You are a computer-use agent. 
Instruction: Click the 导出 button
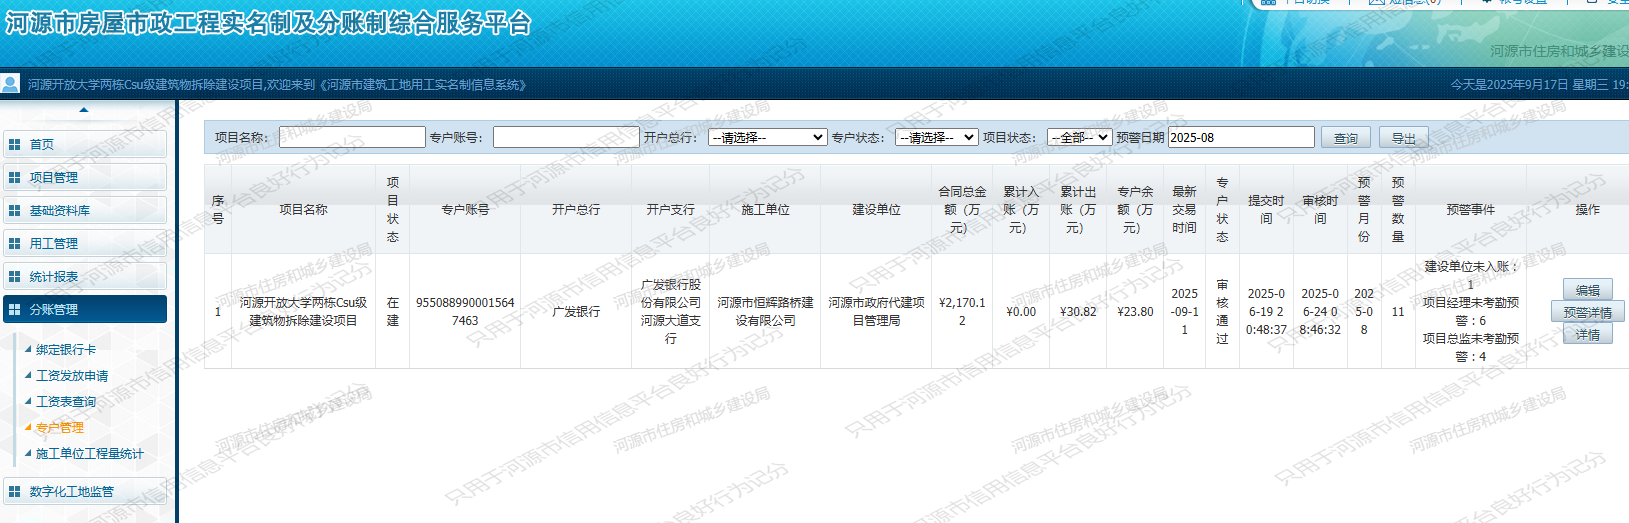tap(1404, 138)
